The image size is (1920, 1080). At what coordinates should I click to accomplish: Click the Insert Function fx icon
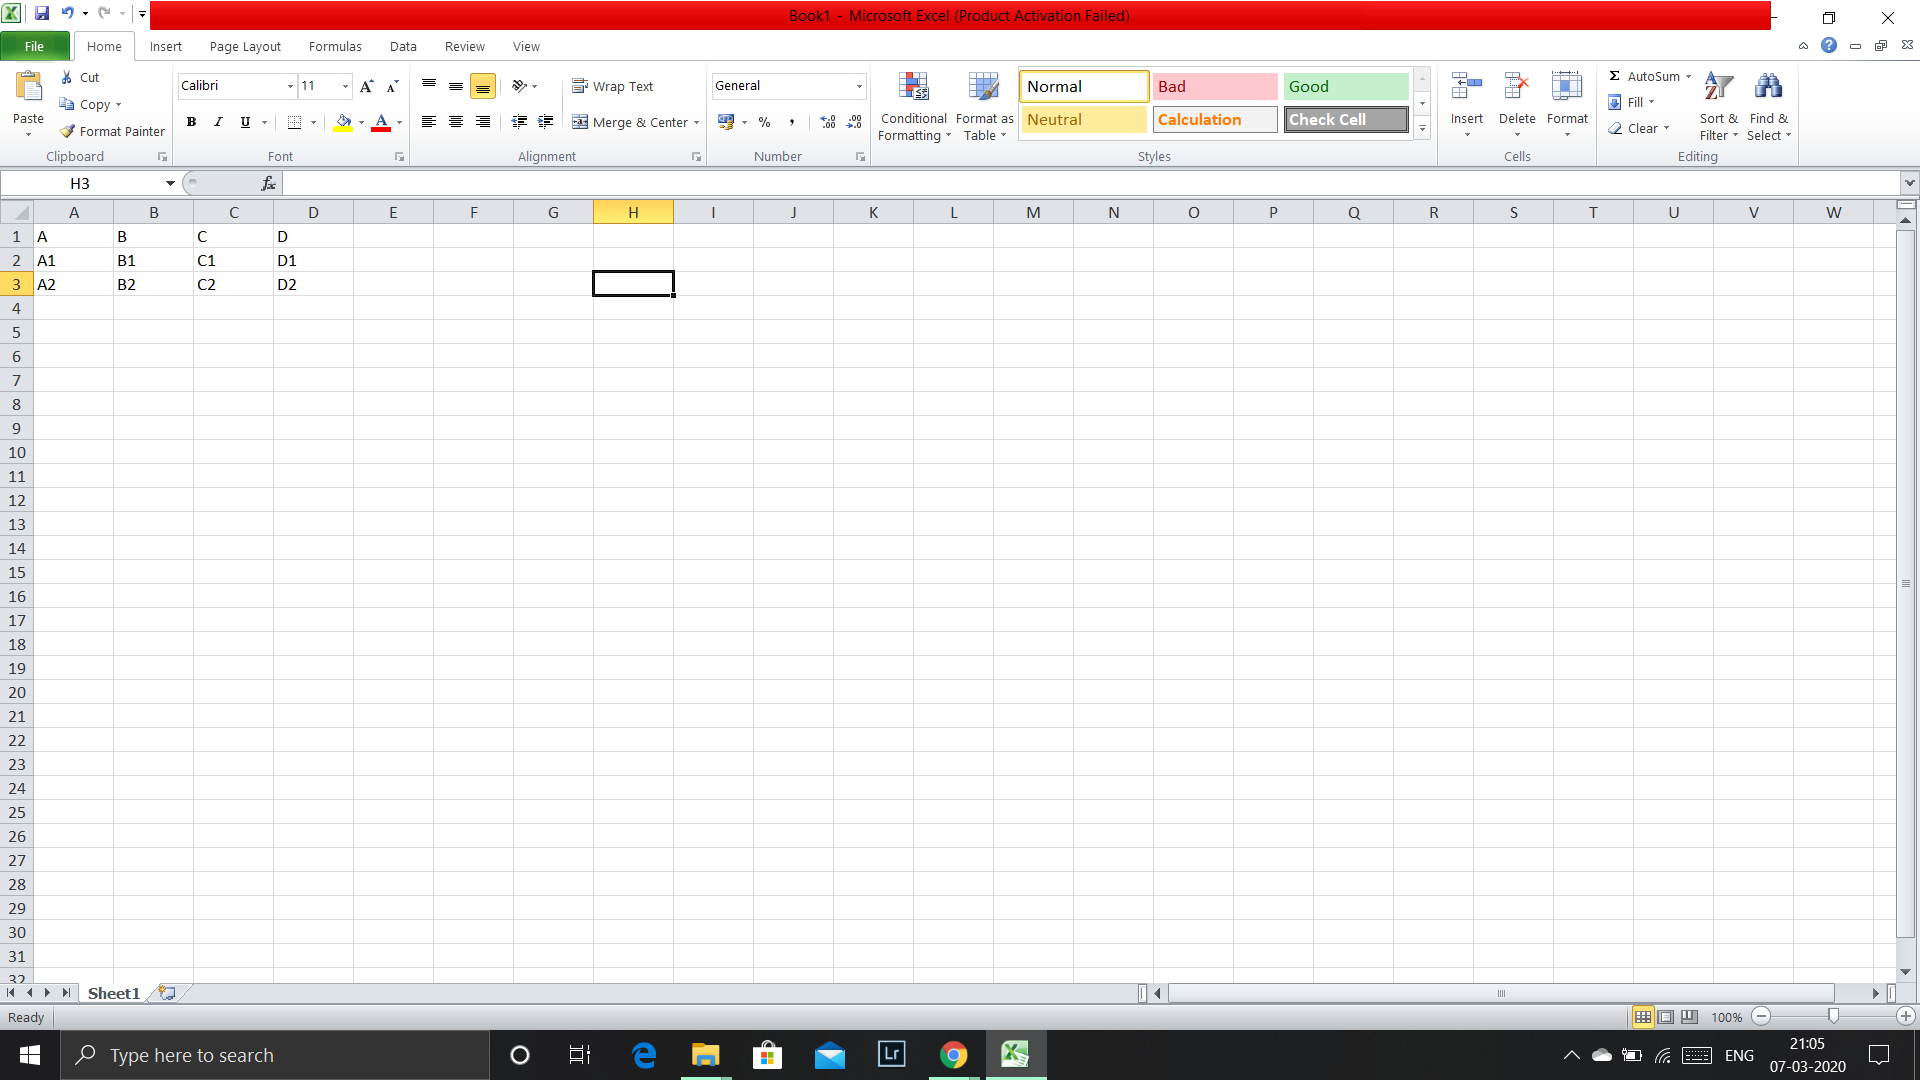point(268,183)
